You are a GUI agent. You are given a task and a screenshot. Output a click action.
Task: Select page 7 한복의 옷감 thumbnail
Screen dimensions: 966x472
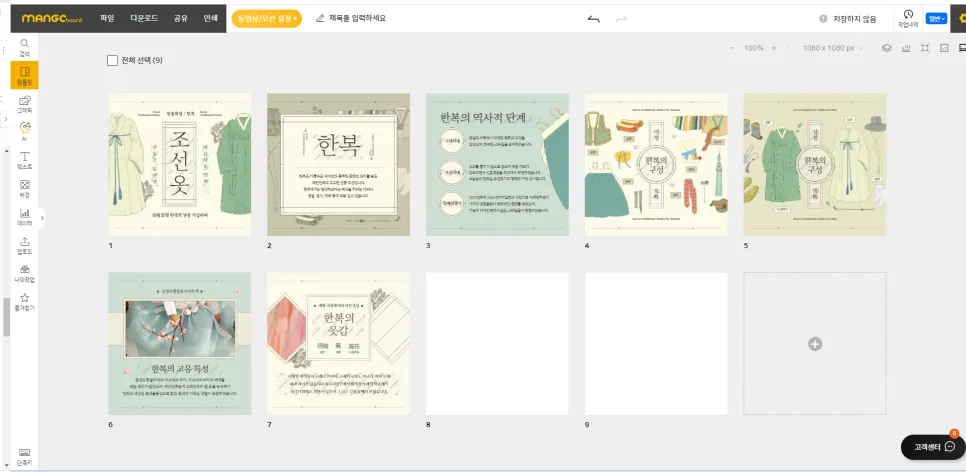coord(338,344)
